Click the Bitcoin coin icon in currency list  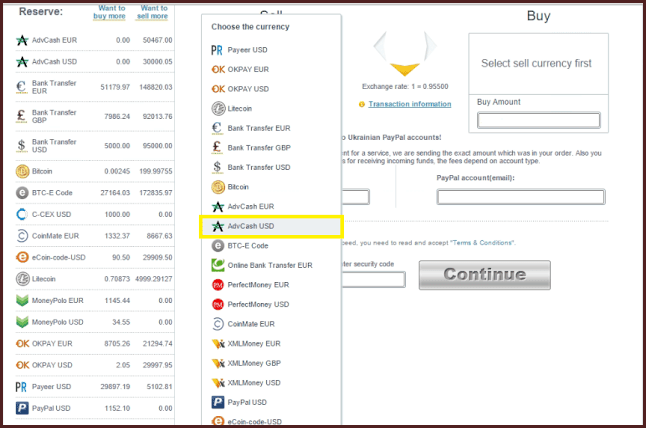click(218, 187)
